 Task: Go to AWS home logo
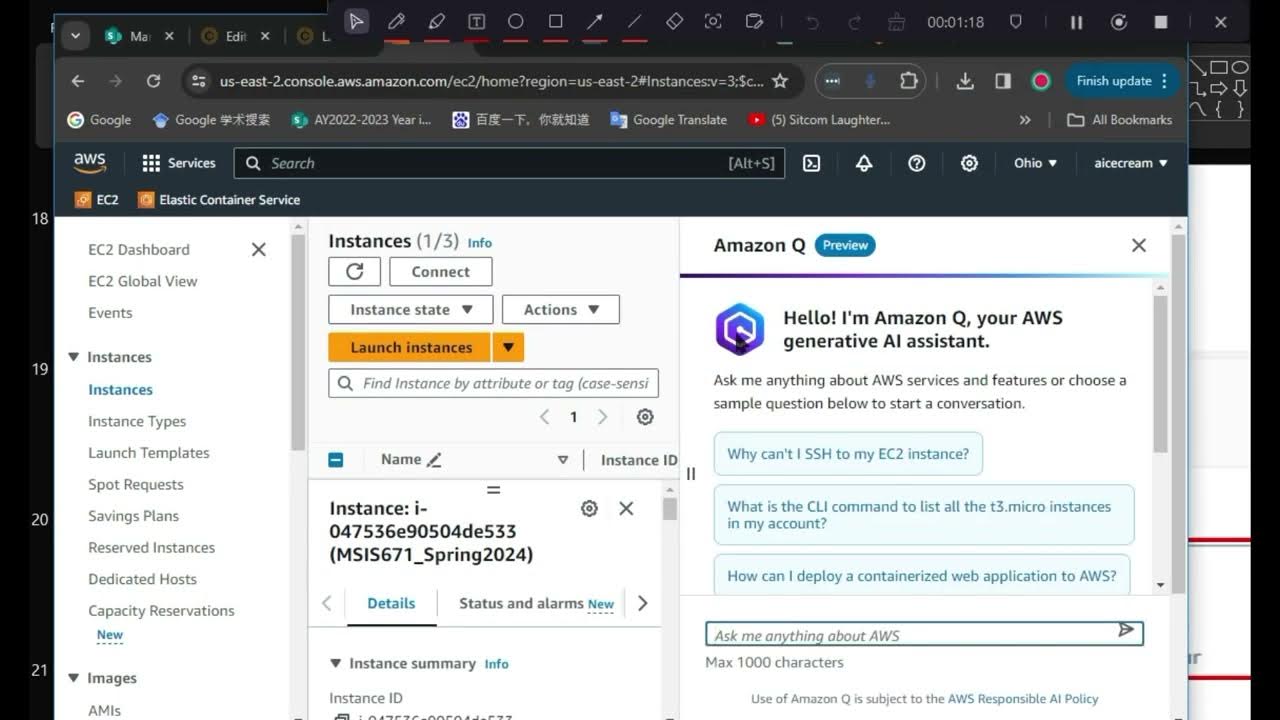pos(90,162)
